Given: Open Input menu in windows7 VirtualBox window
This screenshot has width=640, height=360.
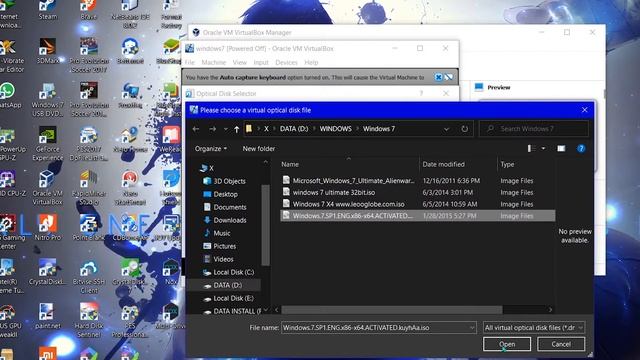Looking at the screenshot, I should click(x=261, y=62).
